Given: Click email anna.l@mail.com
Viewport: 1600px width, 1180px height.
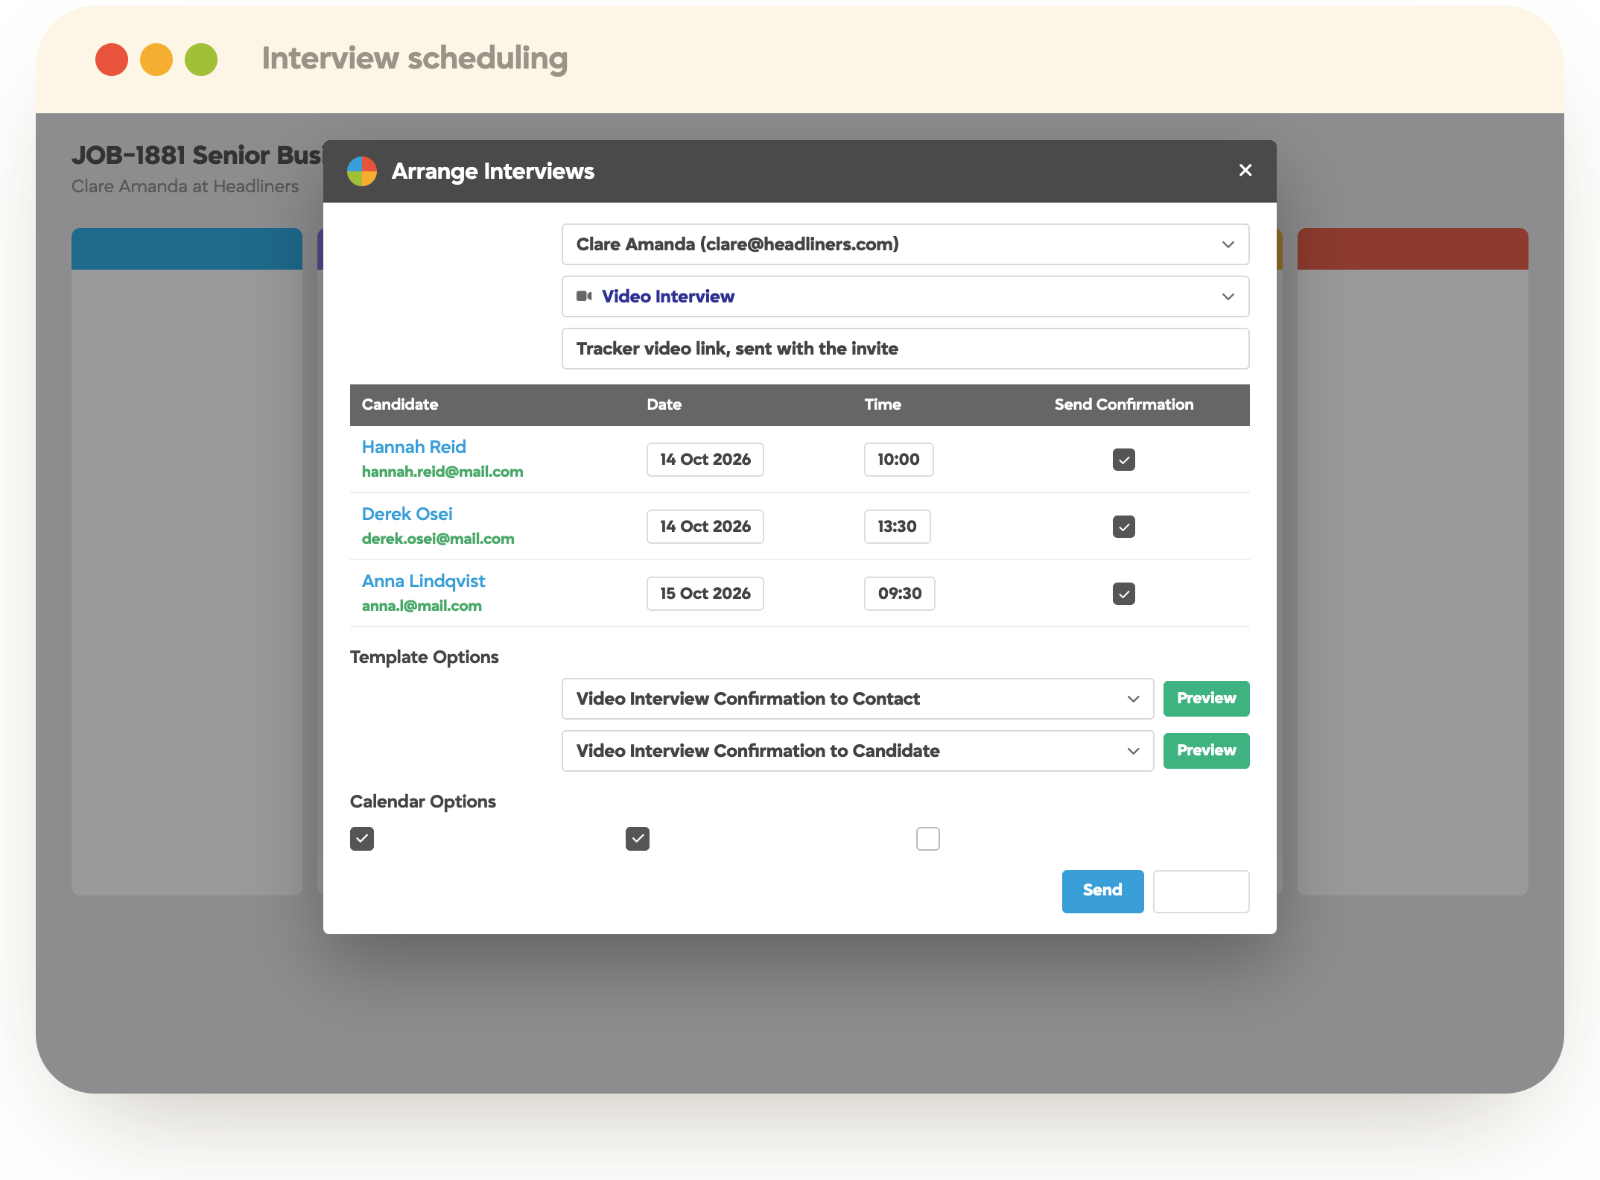Looking at the screenshot, I should click(x=421, y=606).
